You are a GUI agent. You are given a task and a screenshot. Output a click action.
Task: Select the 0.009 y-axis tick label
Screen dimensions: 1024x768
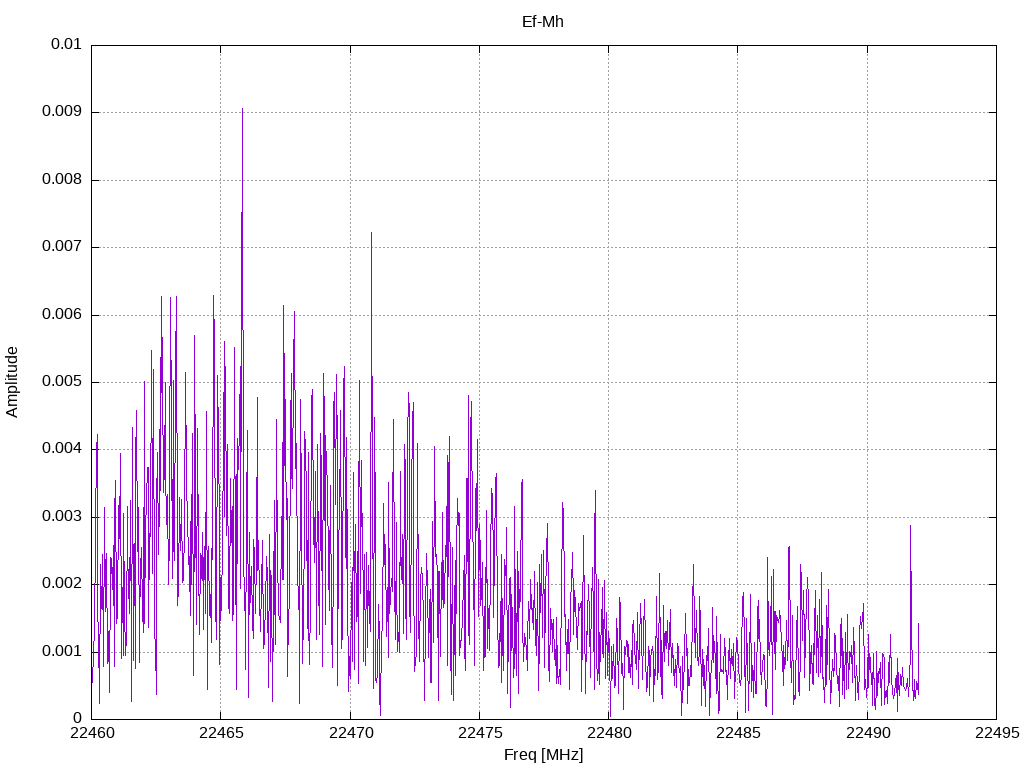coord(62,112)
